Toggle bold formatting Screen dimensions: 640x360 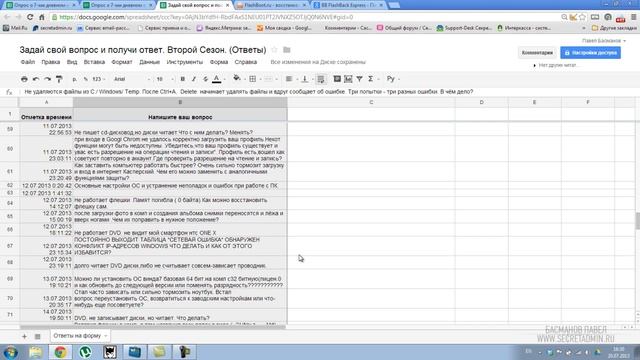182,79
